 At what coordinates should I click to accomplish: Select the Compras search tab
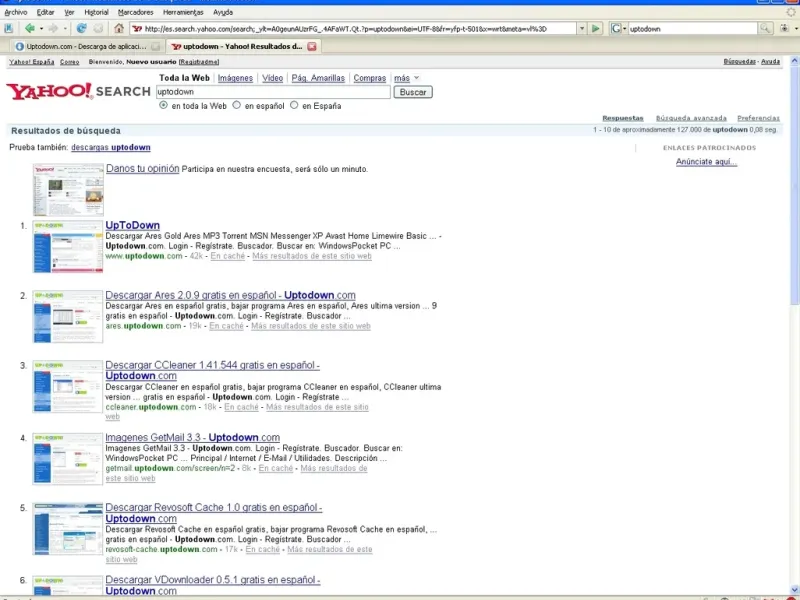[369, 78]
